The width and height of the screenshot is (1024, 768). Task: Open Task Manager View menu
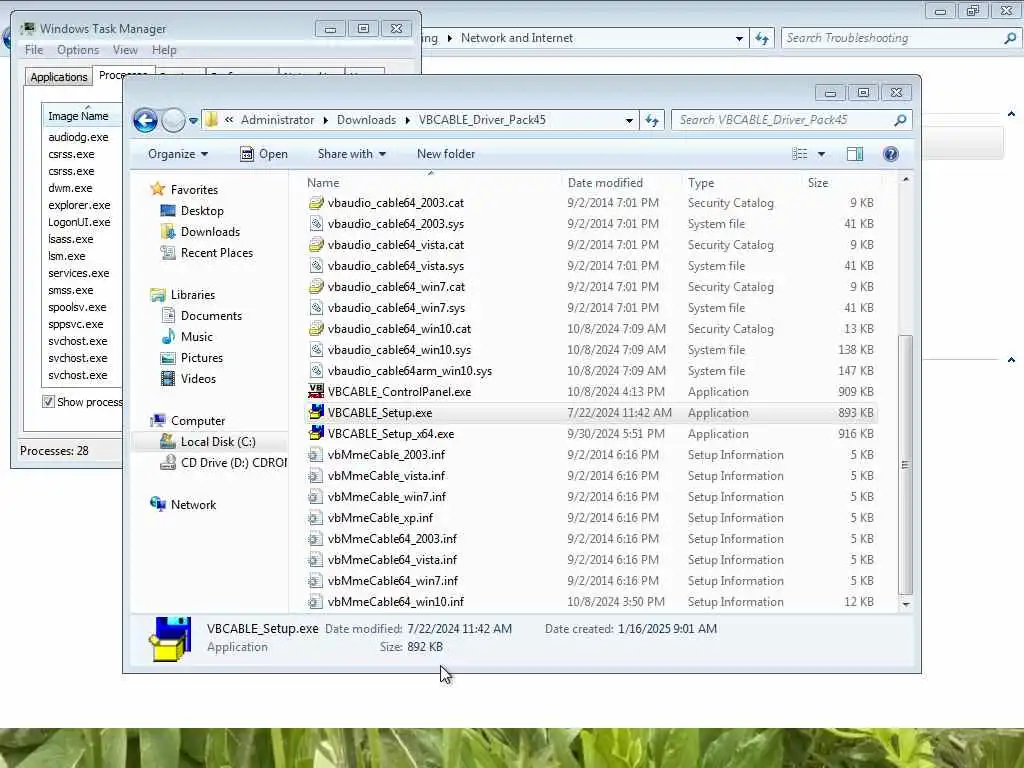125,50
